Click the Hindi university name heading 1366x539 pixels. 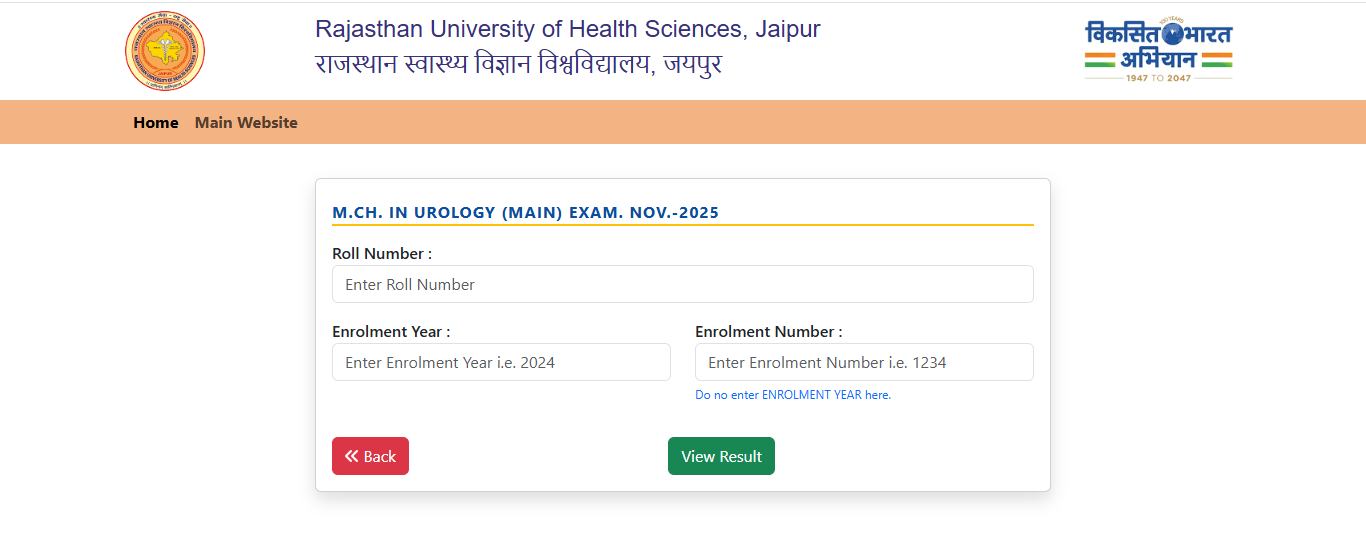(x=518, y=65)
